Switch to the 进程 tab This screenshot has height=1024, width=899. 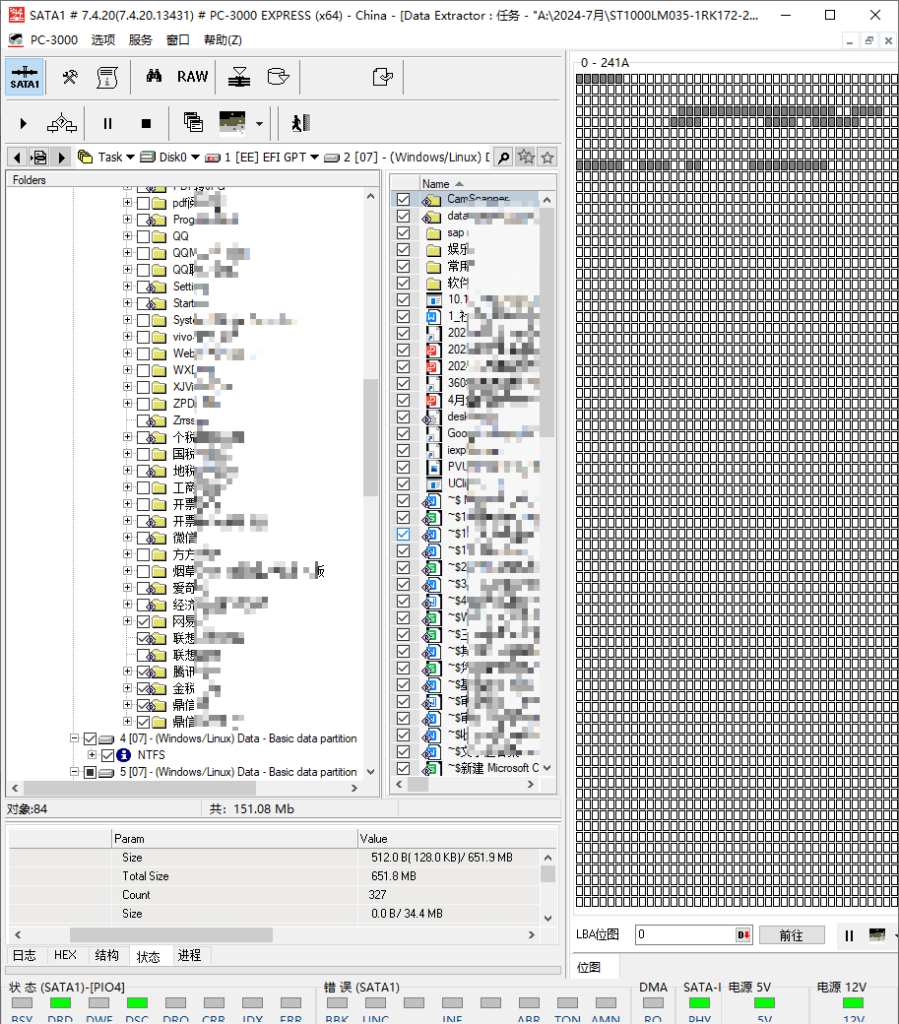click(x=189, y=955)
